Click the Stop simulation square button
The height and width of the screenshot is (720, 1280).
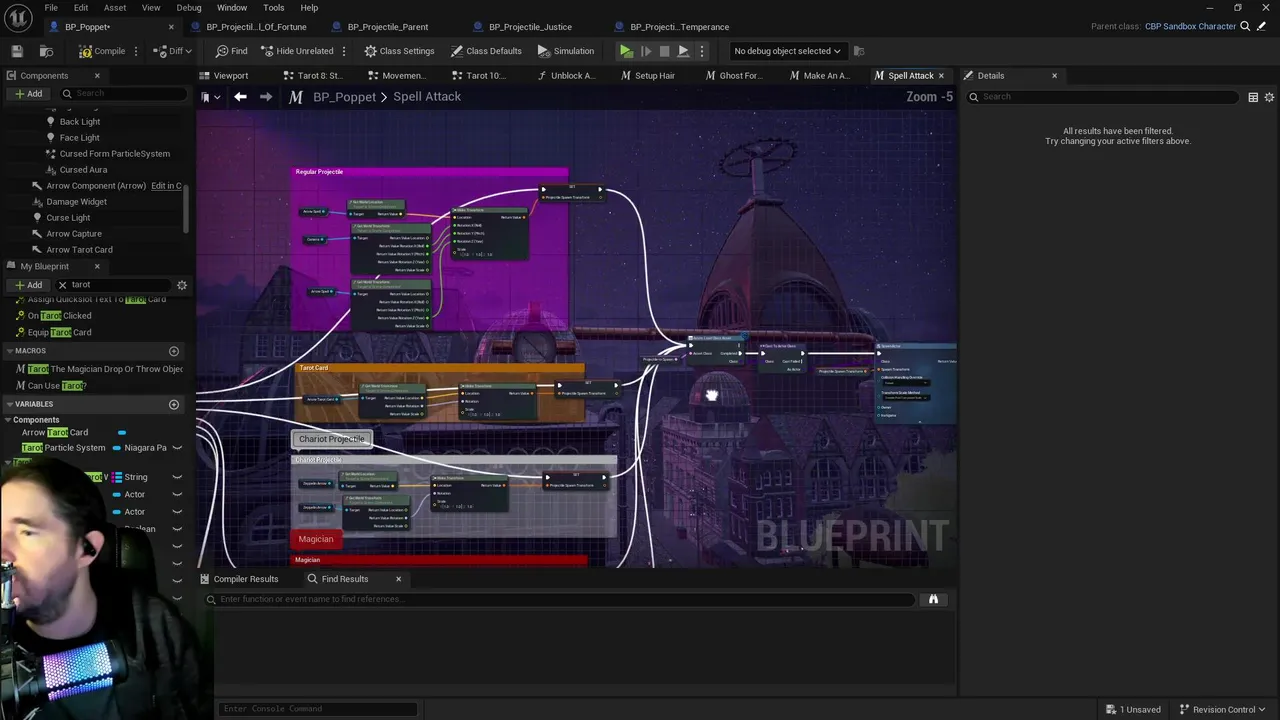pos(664,51)
